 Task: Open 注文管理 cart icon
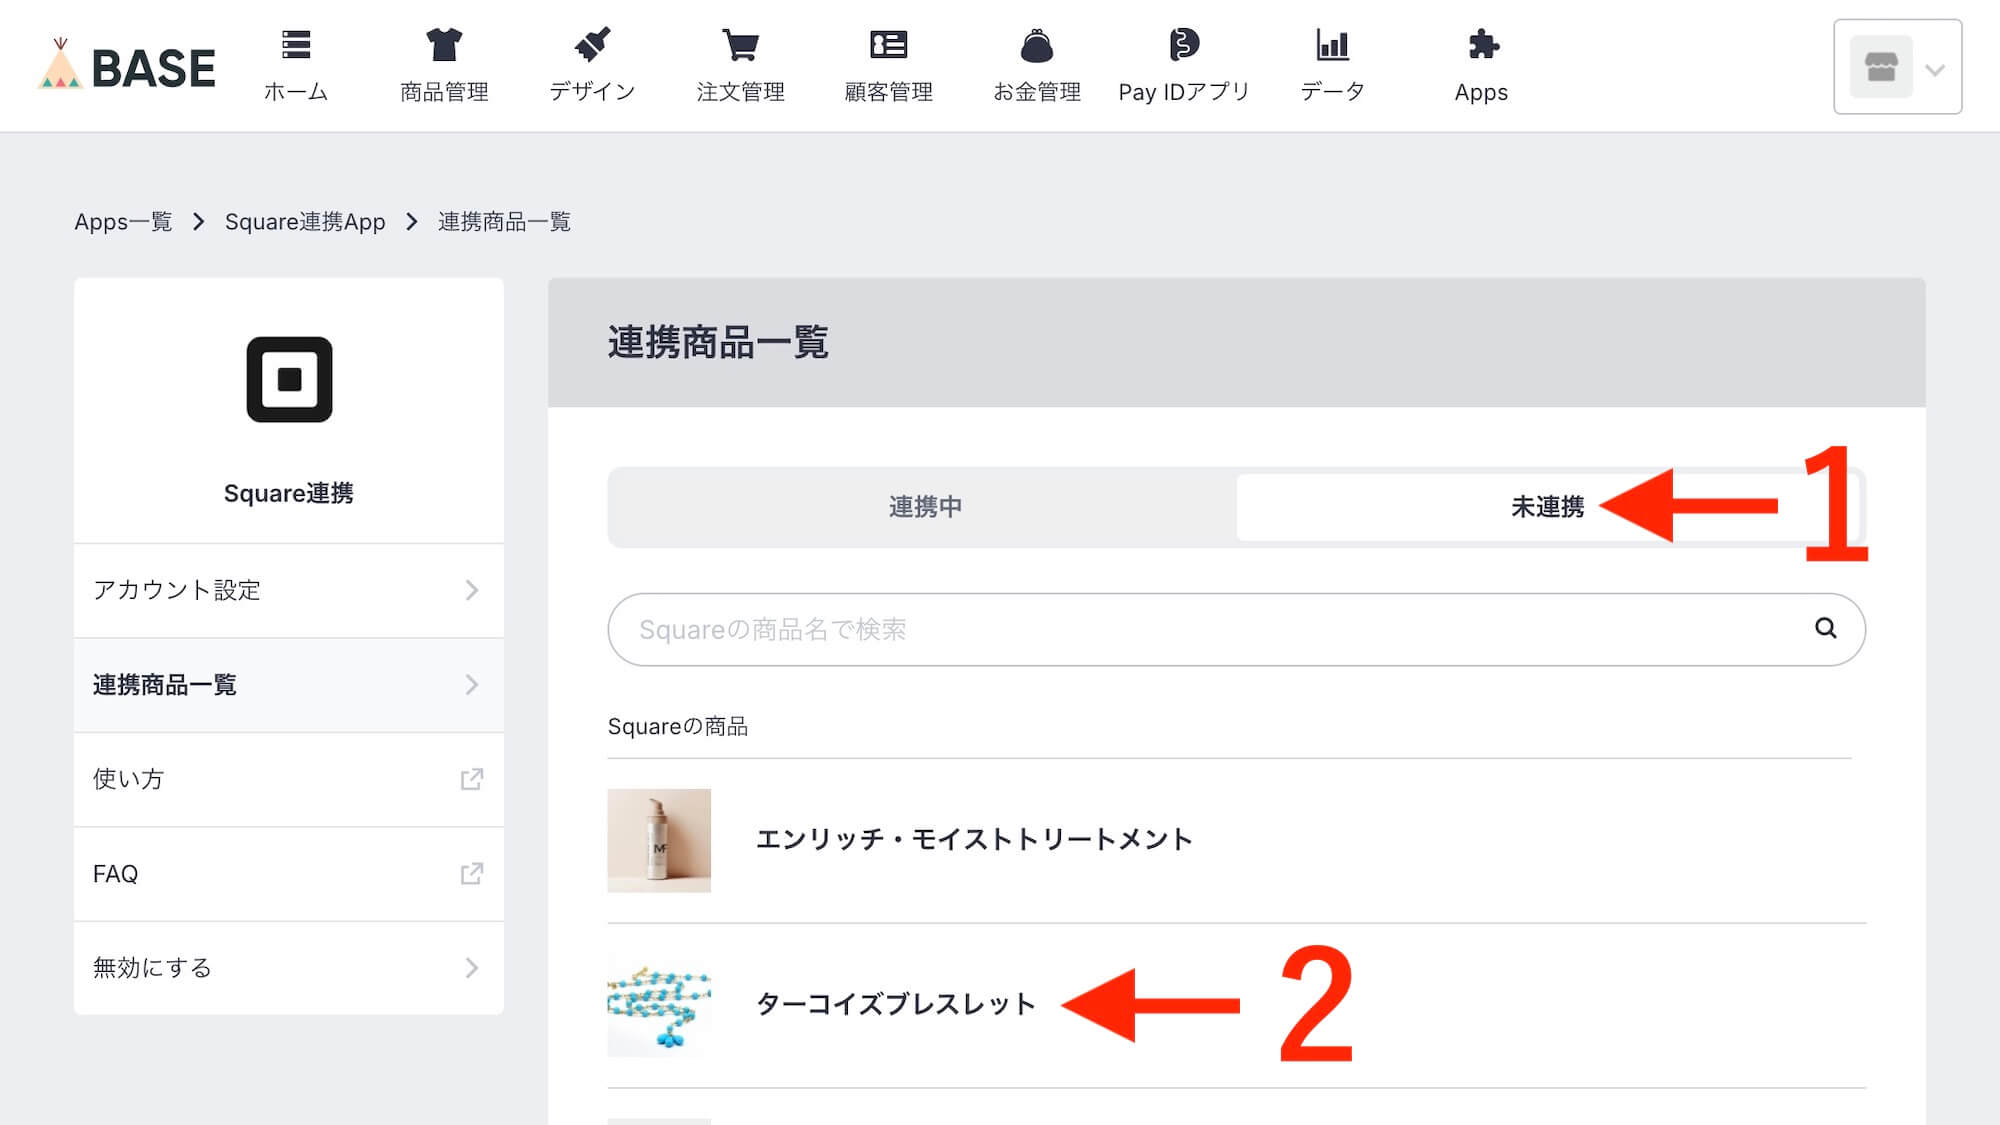740,45
